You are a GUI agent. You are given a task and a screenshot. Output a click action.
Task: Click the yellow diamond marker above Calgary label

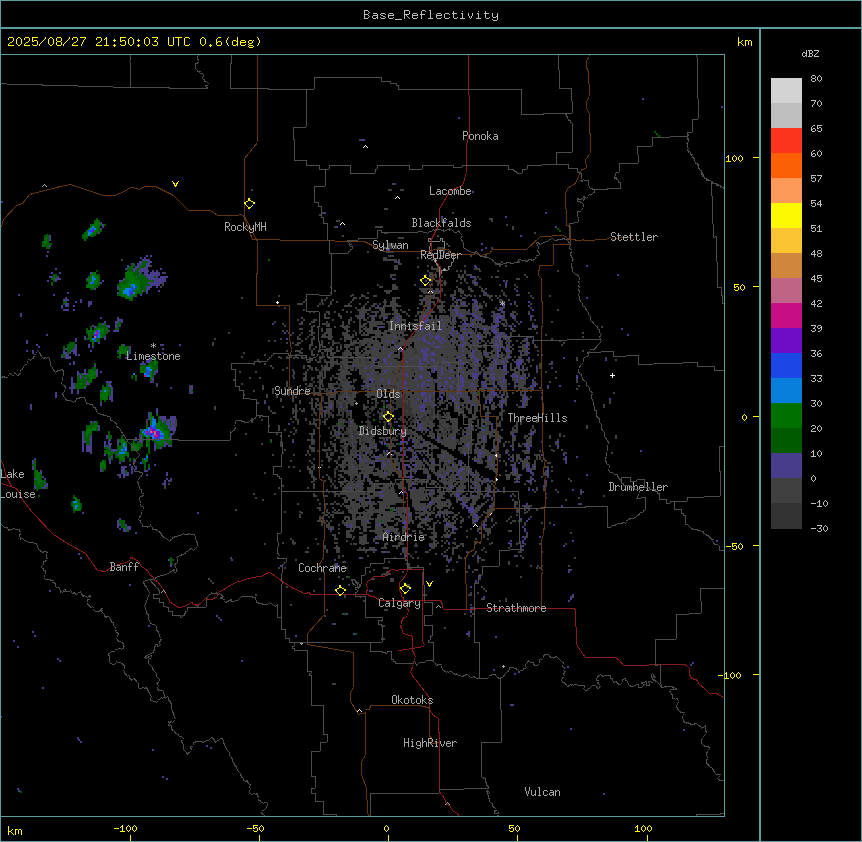[x=405, y=589]
